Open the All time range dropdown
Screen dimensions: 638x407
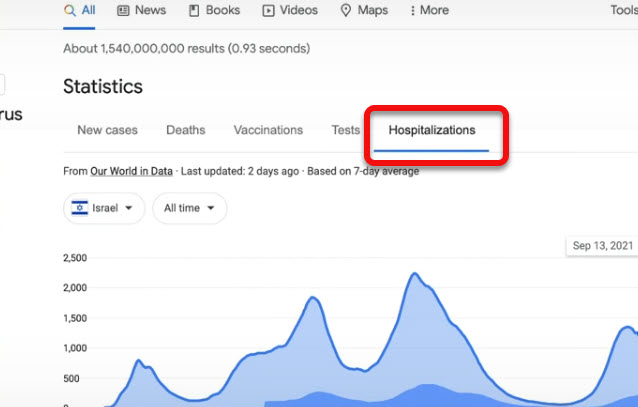(190, 208)
